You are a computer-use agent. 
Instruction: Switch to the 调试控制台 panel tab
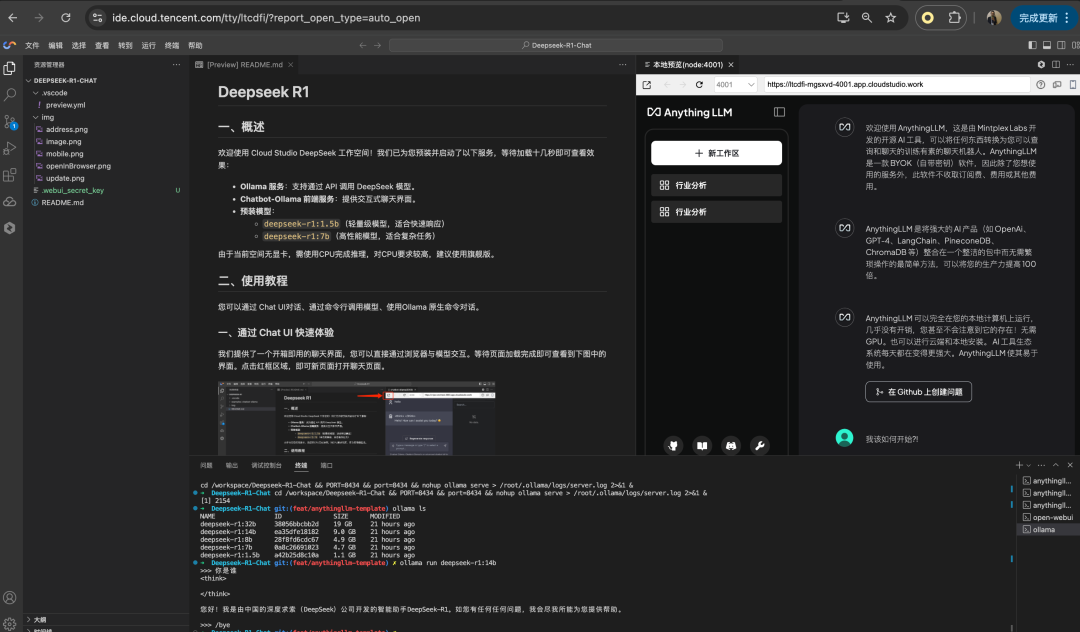tap(267, 465)
